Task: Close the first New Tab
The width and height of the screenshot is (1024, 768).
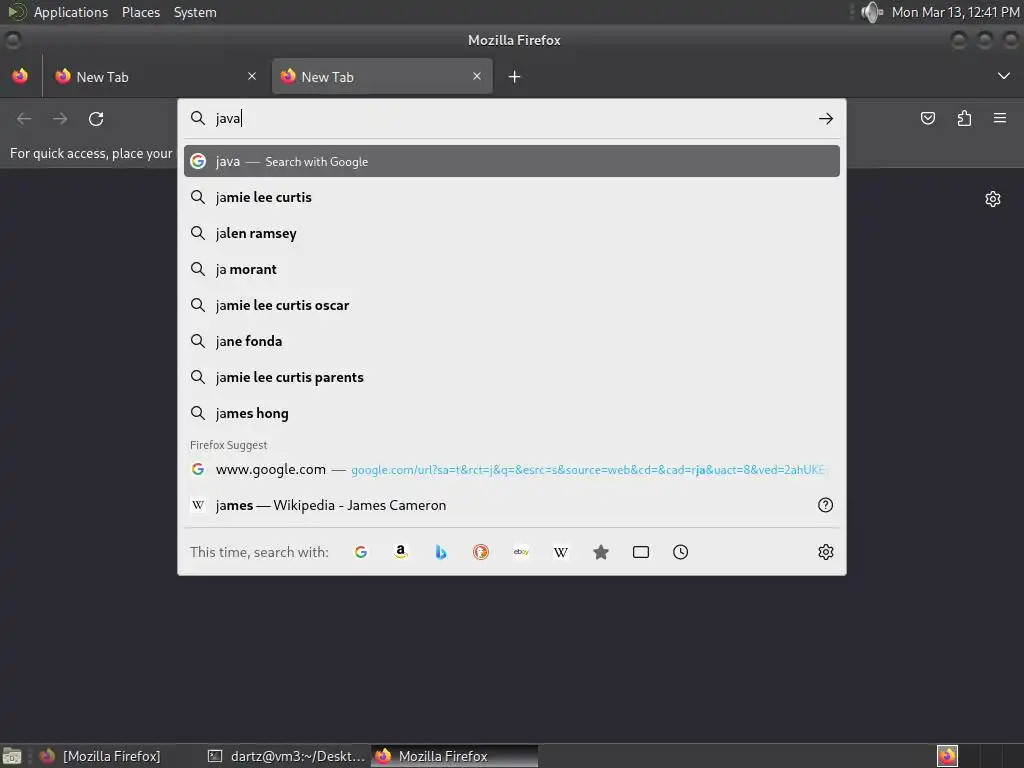Action: click(x=252, y=76)
